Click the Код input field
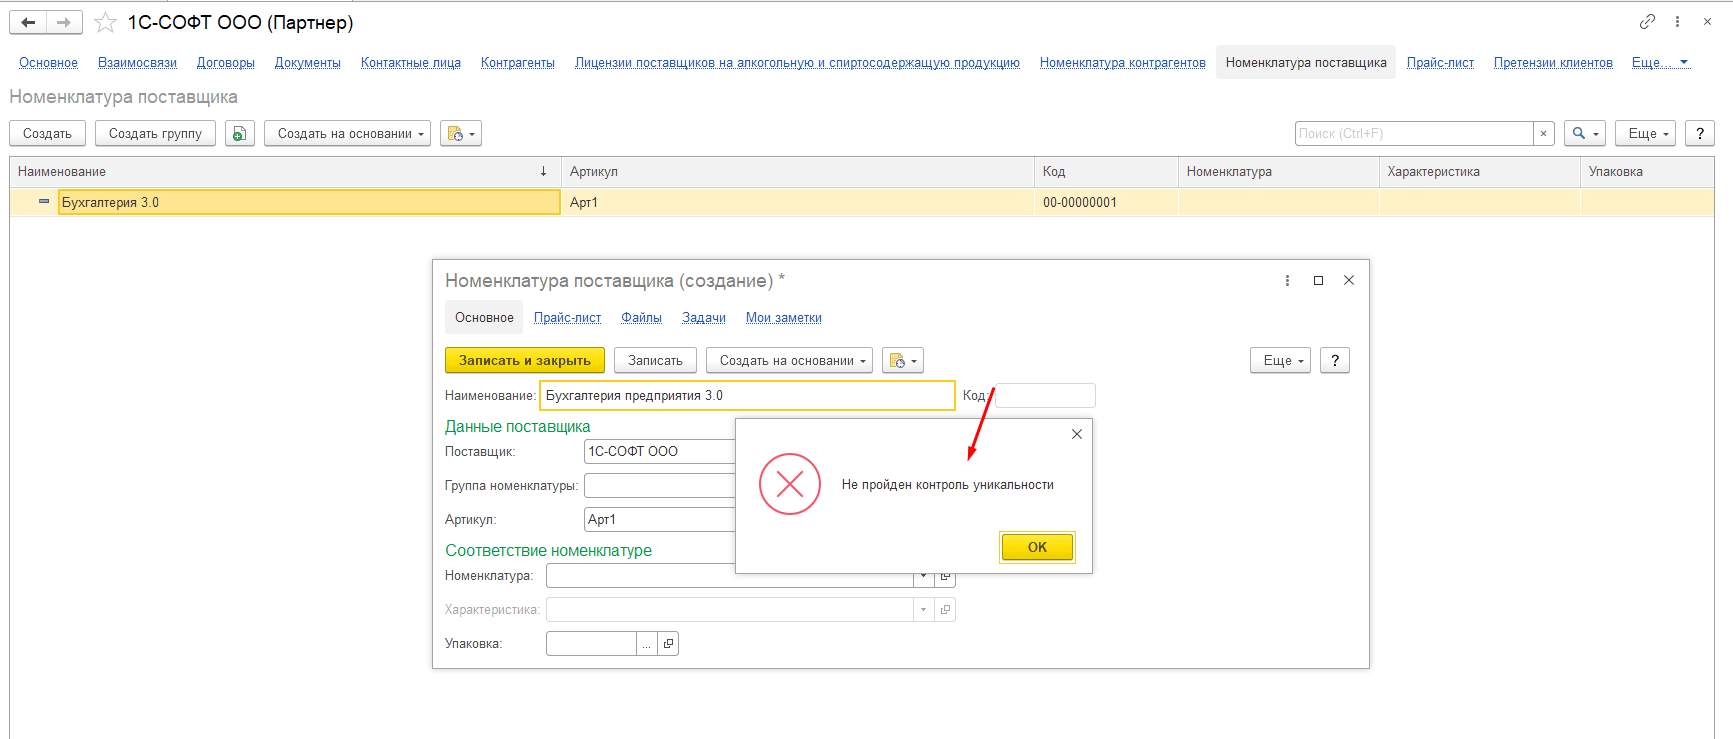The image size is (1733, 739). [1045, 396]
